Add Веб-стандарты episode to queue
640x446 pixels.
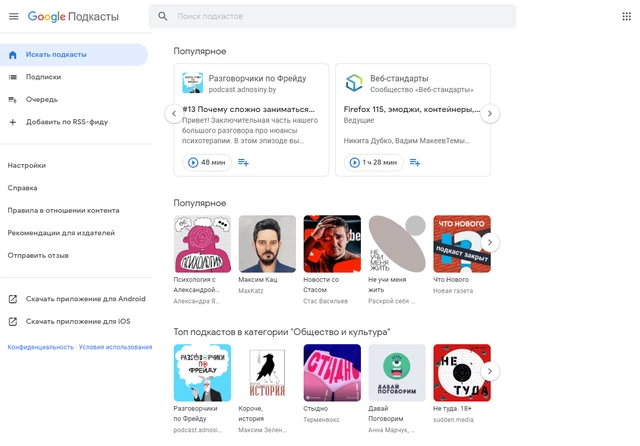point(415,162)
